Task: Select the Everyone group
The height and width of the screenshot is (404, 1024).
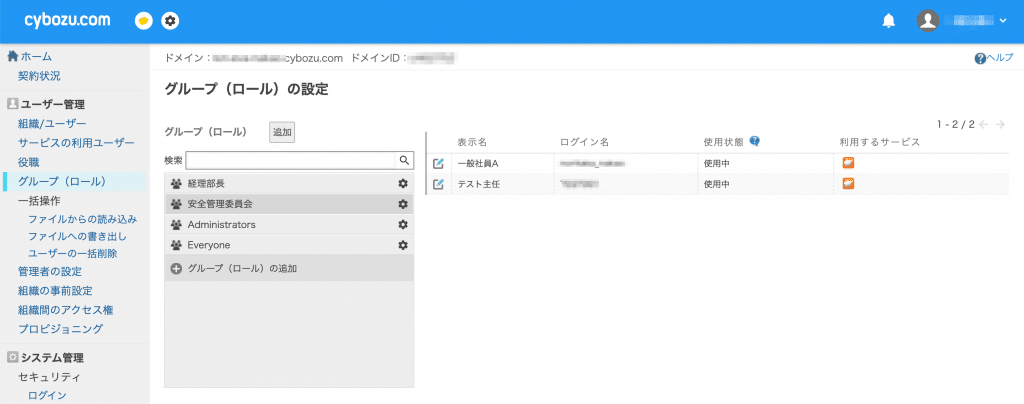Action: point(289,245)
